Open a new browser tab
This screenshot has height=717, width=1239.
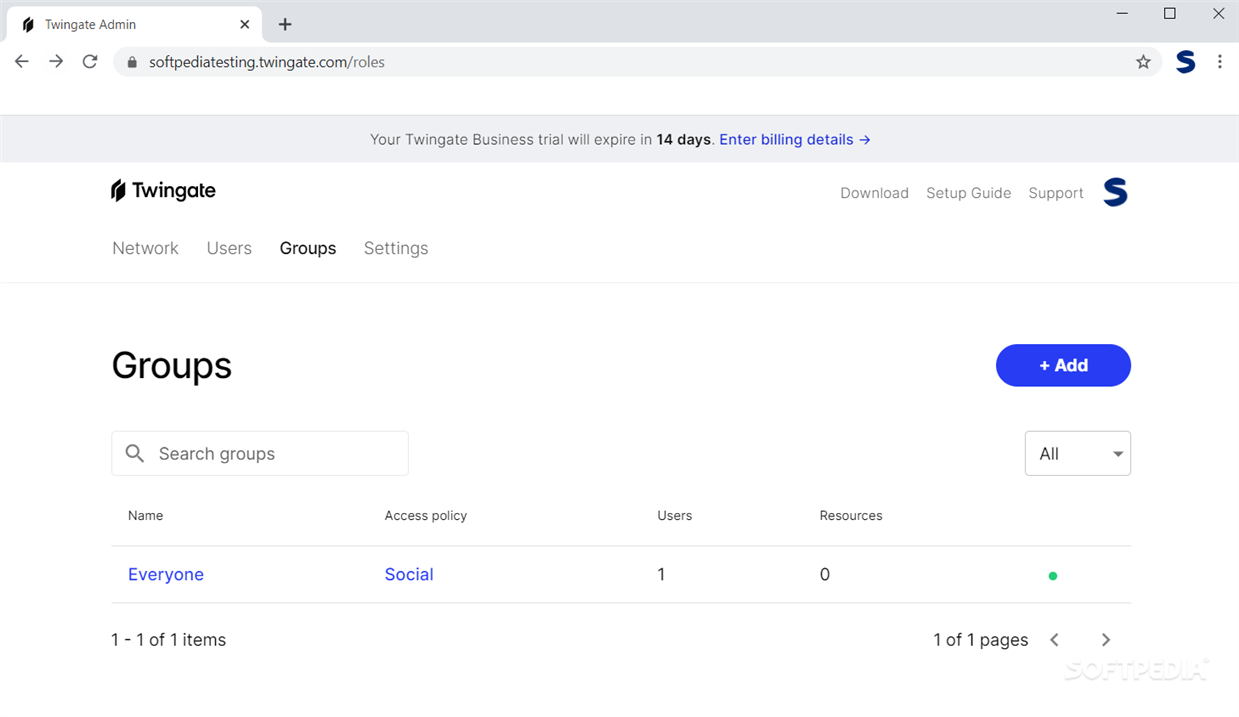pos(285,24)
